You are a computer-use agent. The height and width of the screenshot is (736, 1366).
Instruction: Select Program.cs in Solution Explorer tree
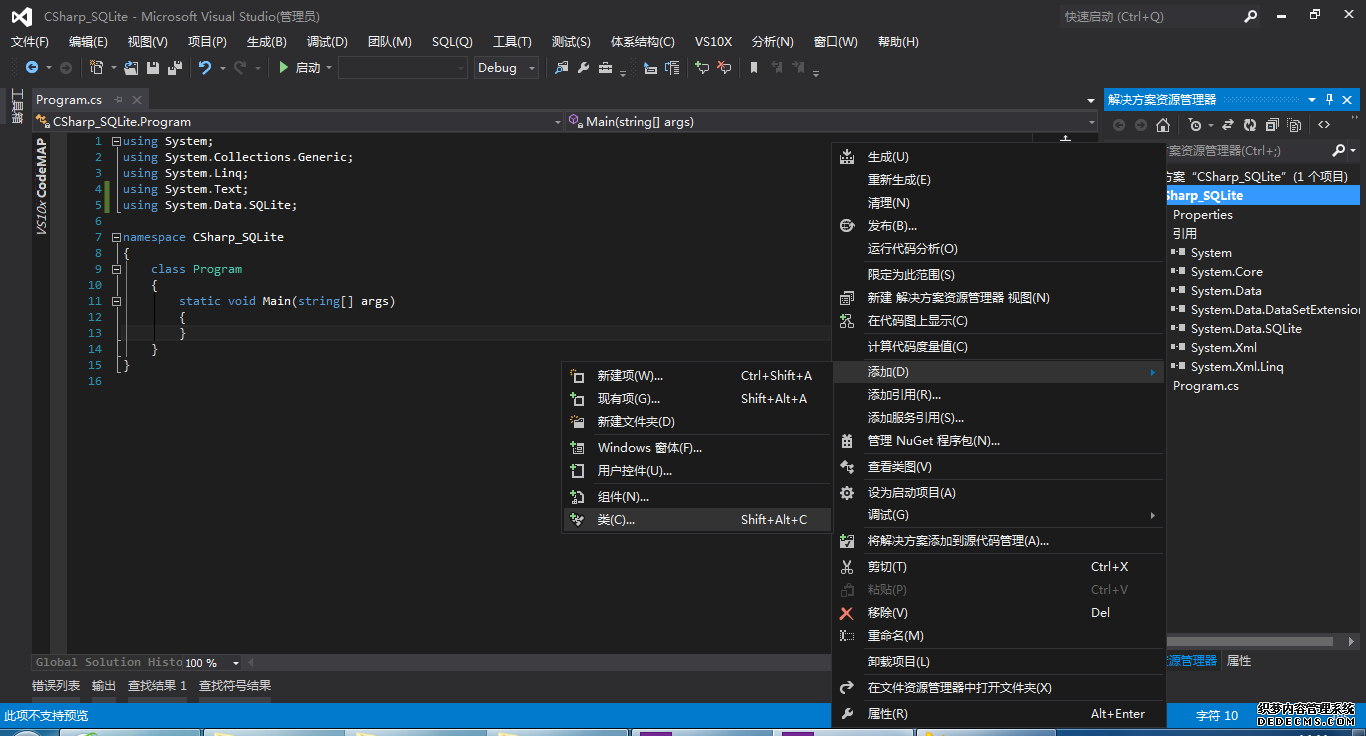pos(1205,386)
